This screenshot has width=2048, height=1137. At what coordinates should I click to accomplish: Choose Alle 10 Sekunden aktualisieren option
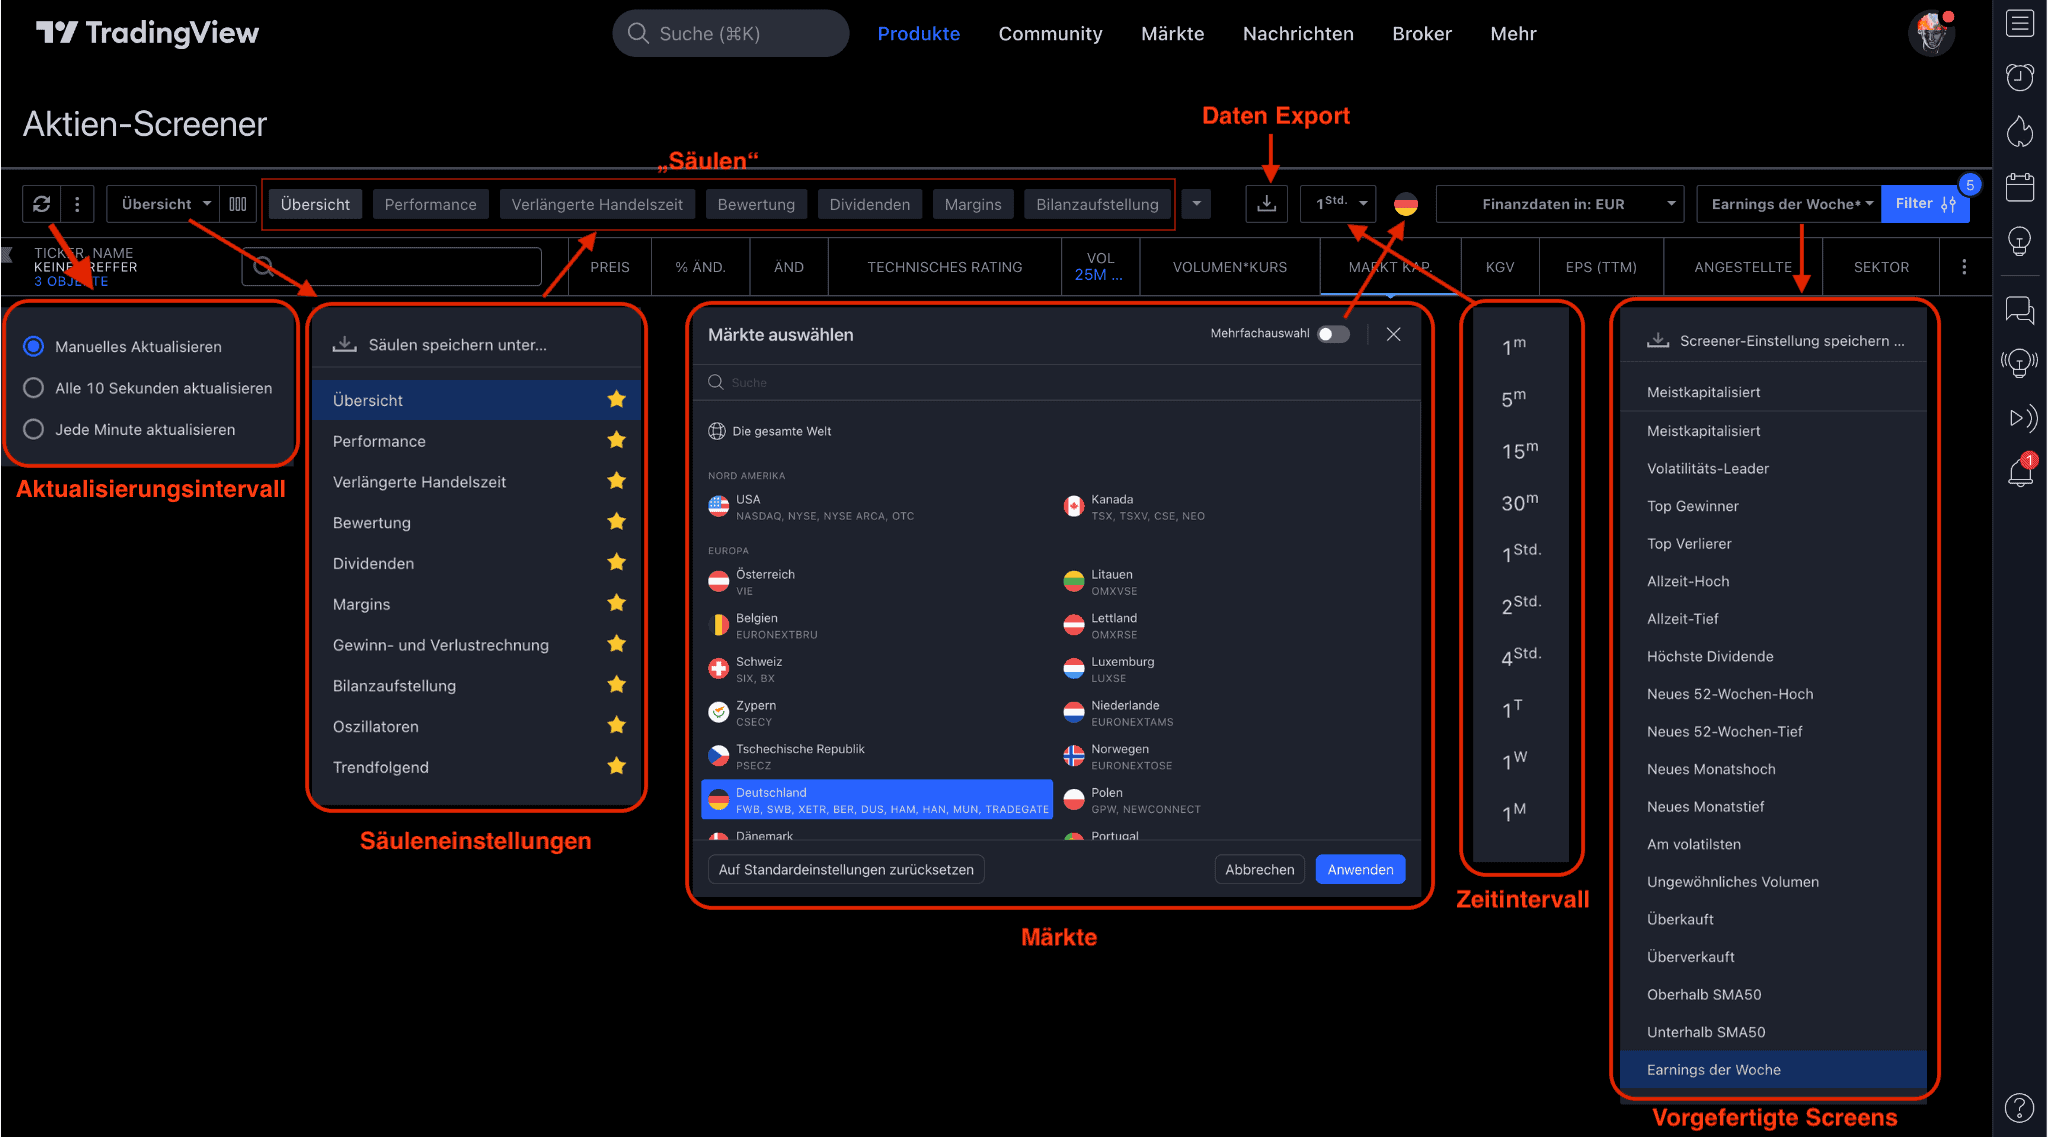(x=33, y=388)
